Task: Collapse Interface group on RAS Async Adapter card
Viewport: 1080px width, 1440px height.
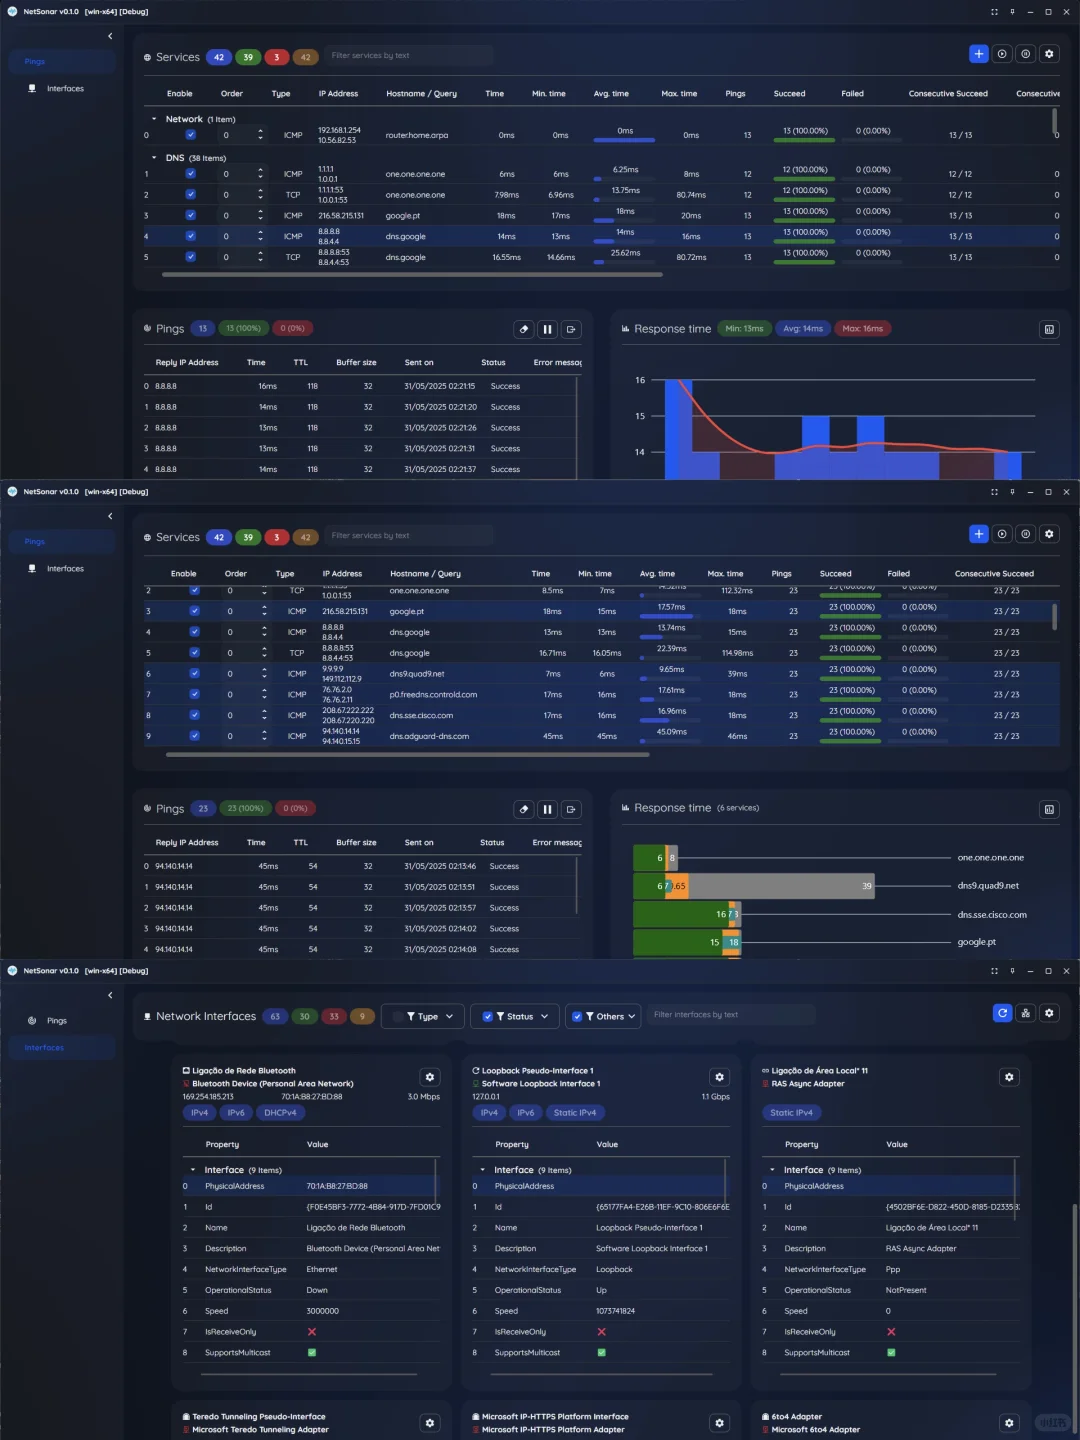Action: coord(772,1170)
